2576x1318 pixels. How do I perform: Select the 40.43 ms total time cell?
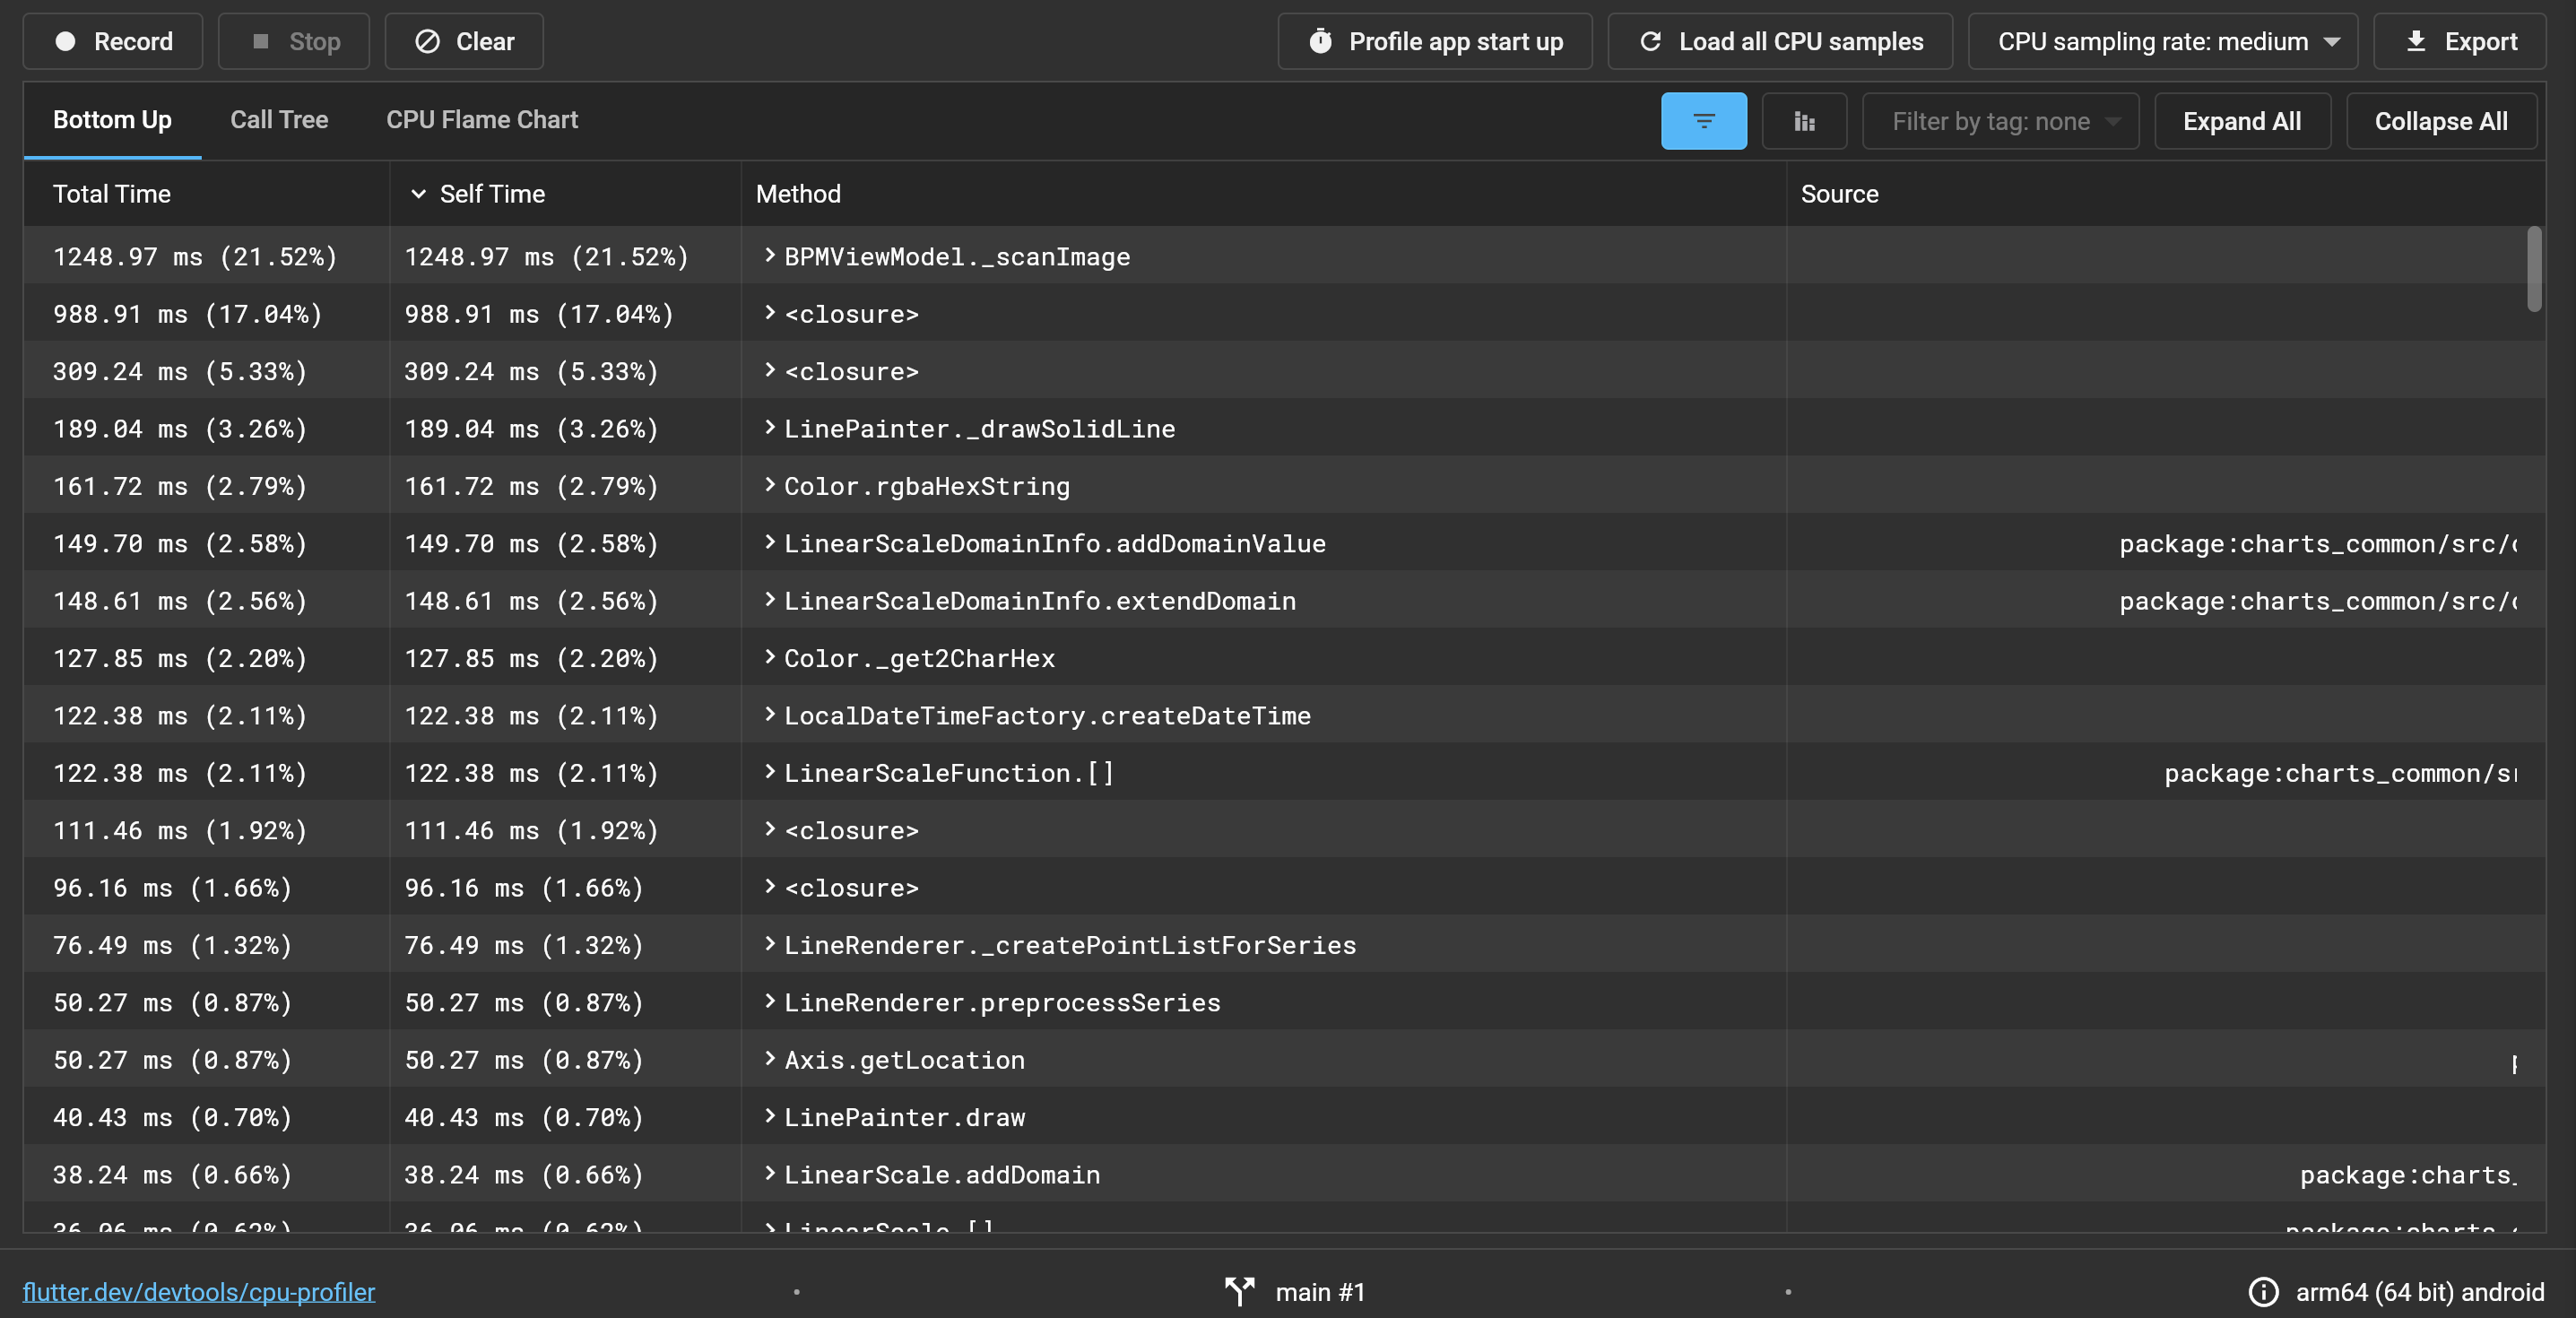173,1117
